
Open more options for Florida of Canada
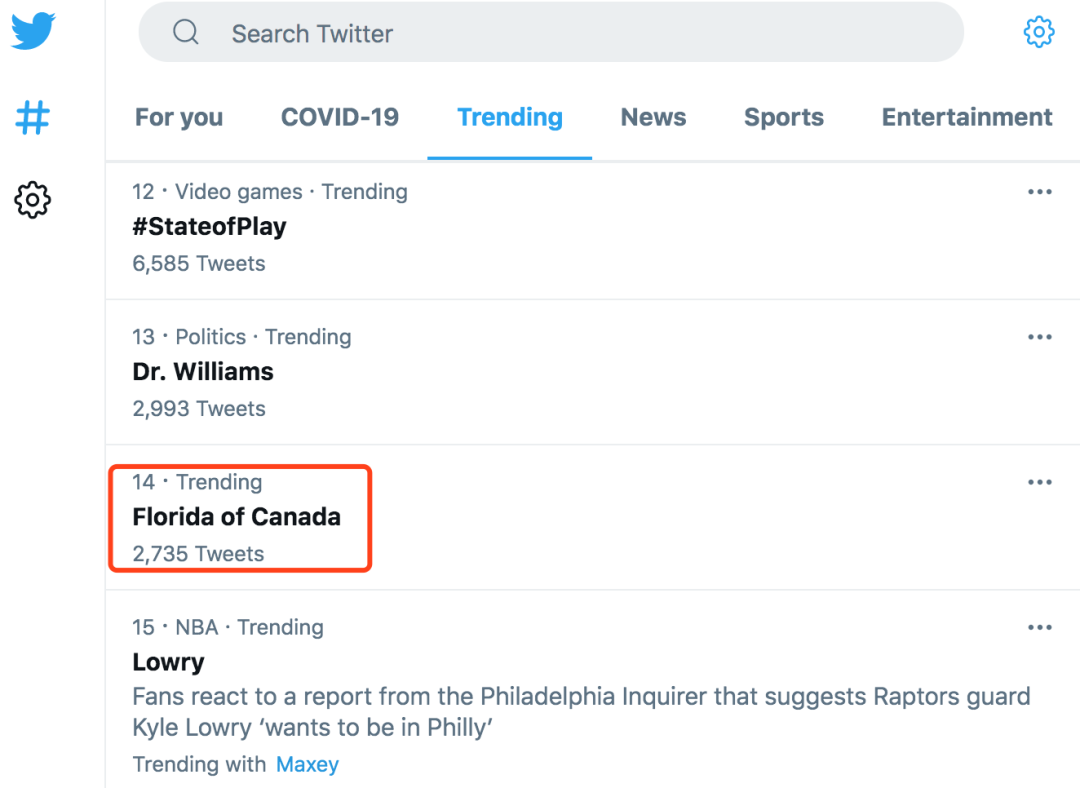click(x=1039, y=483)
